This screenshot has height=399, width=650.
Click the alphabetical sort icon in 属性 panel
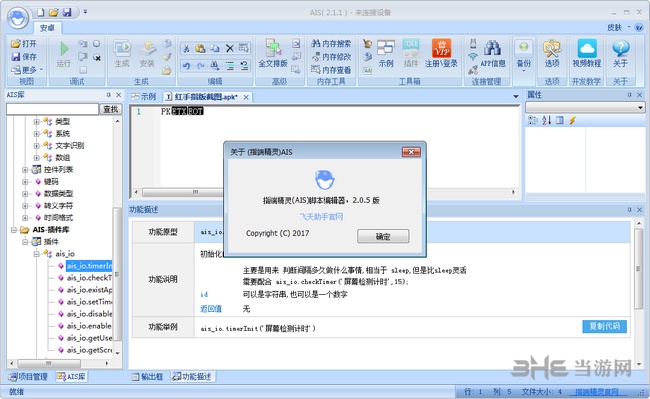click(546, 121)
